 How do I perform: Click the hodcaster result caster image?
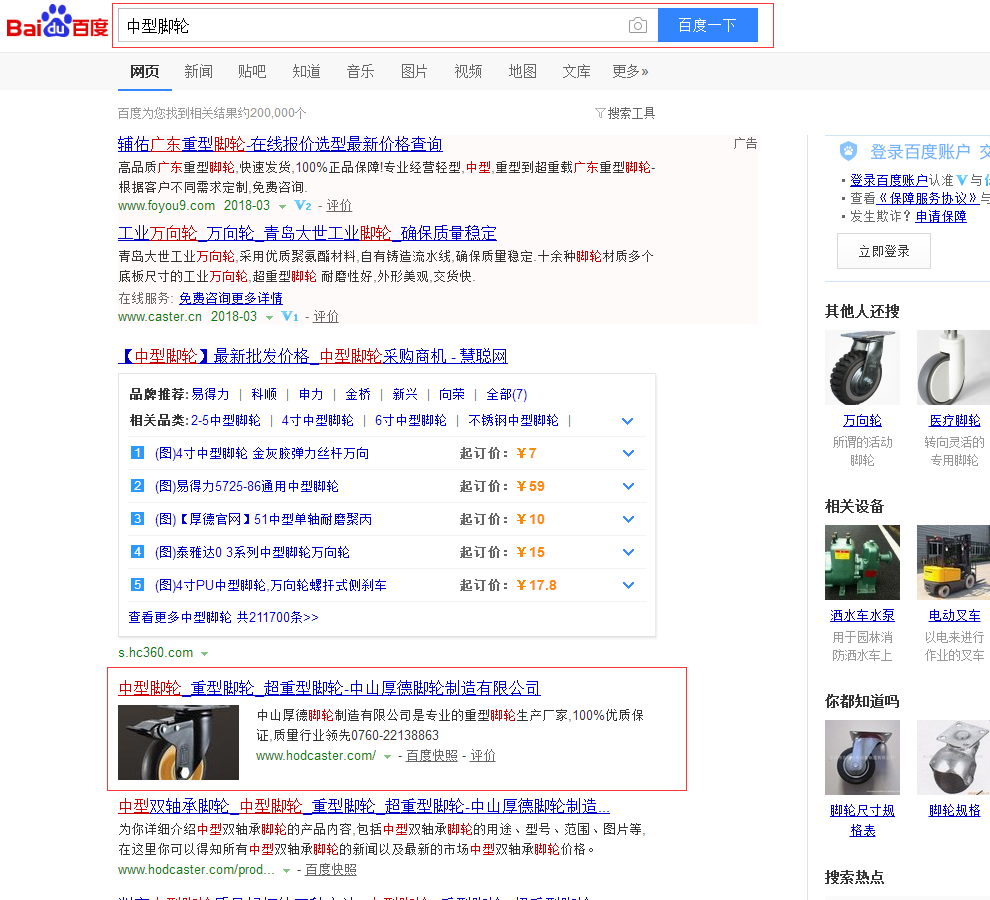[x=178, y=742]
